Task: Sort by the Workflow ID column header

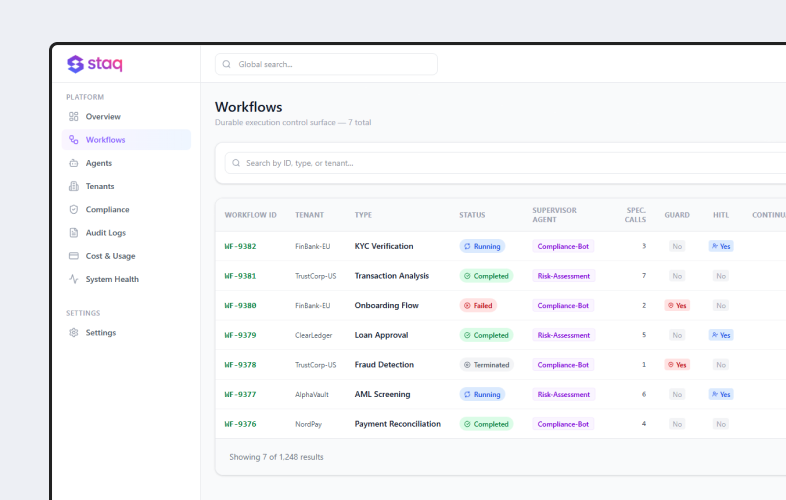Action: coord(251,215)
